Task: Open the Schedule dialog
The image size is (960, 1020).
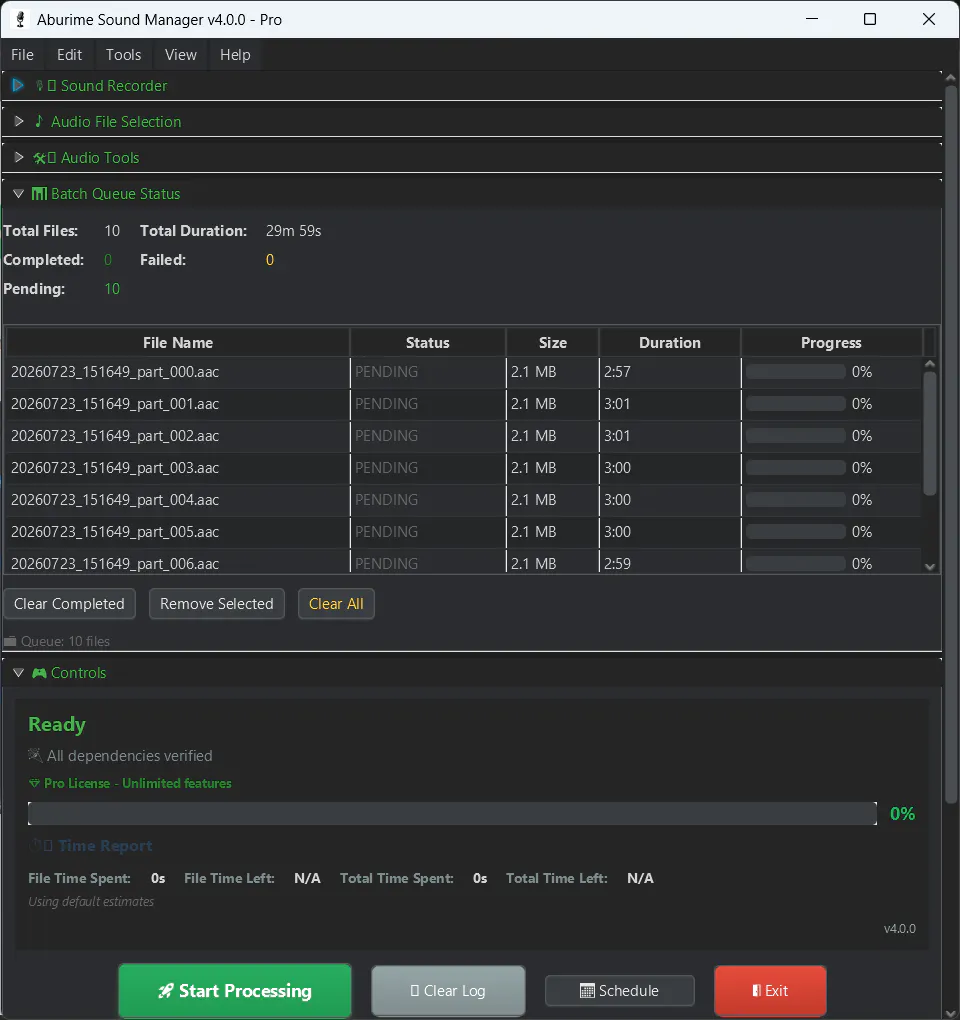Action: point(620,991)
